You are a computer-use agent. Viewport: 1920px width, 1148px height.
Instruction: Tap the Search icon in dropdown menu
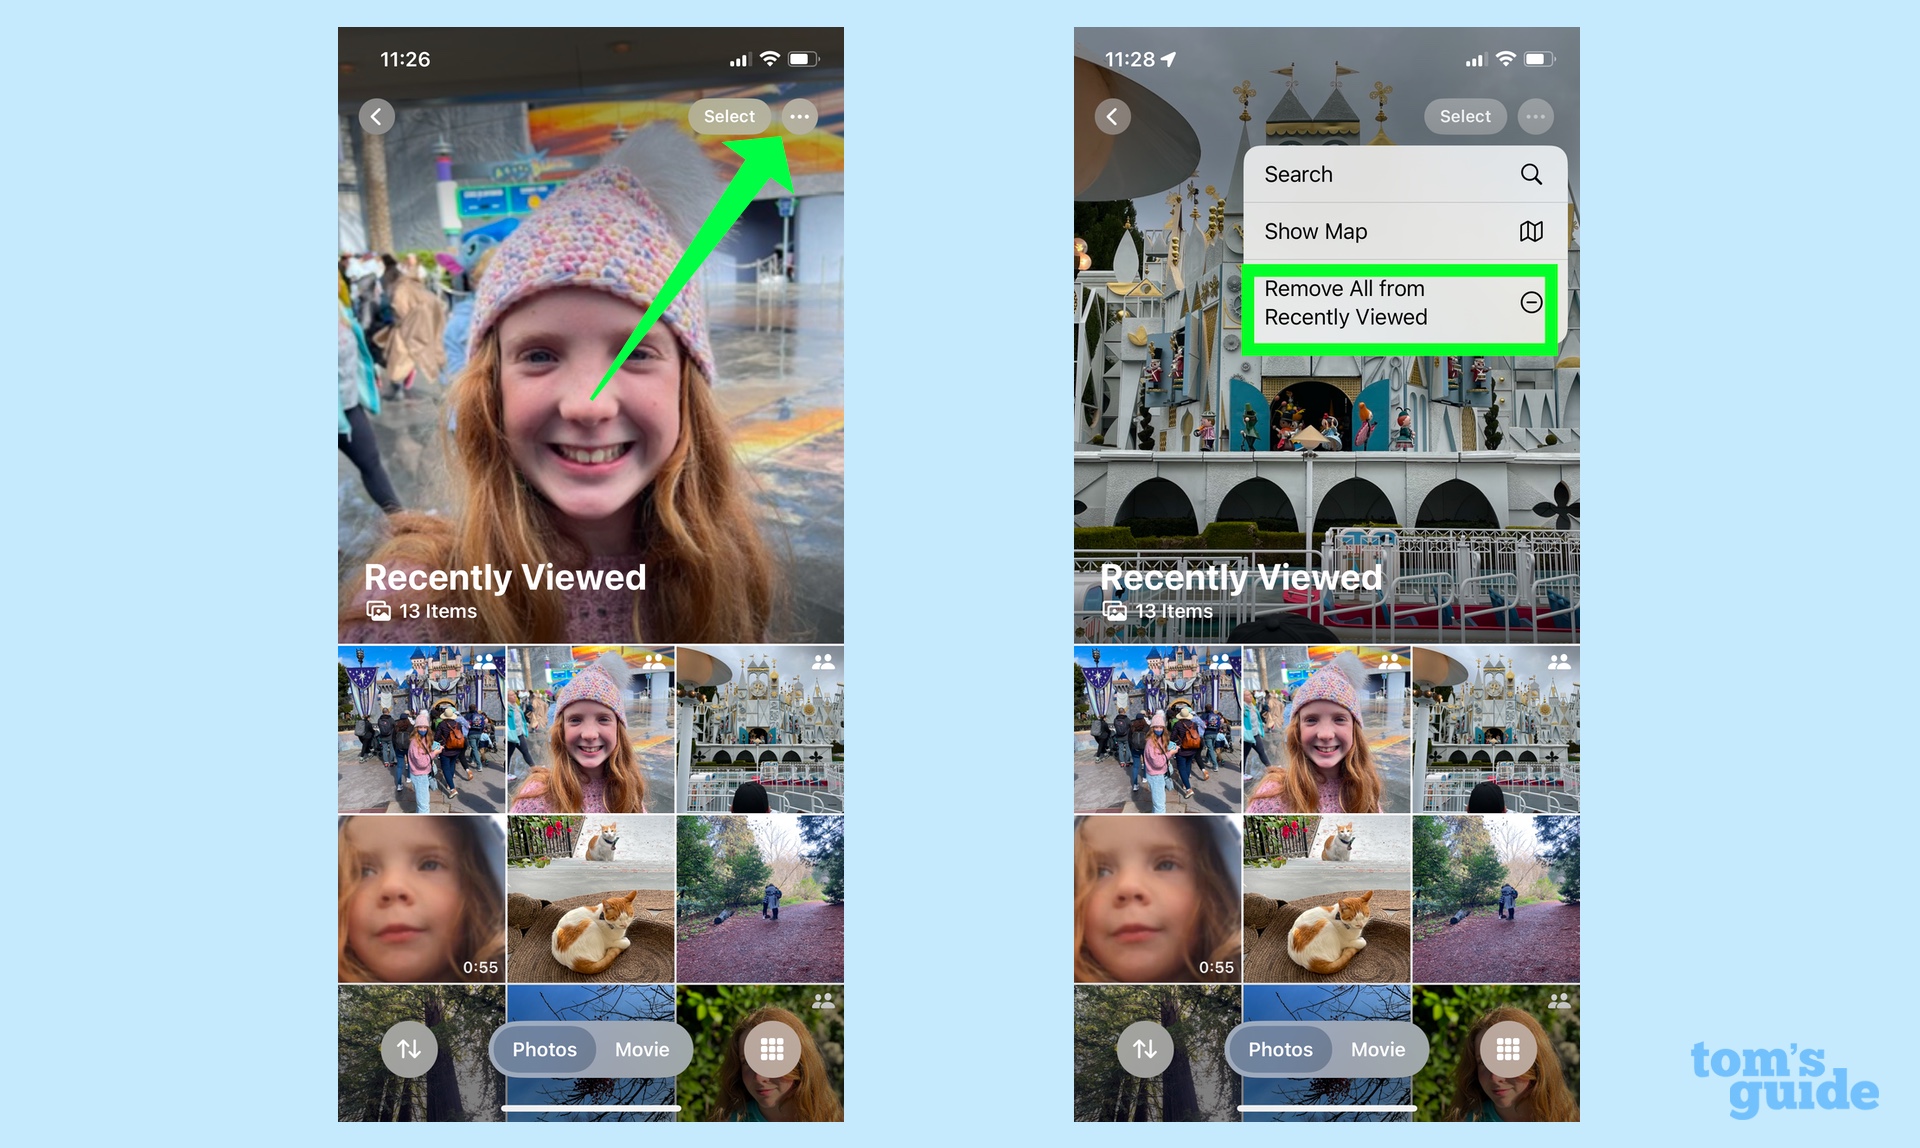coord(1532,174)
